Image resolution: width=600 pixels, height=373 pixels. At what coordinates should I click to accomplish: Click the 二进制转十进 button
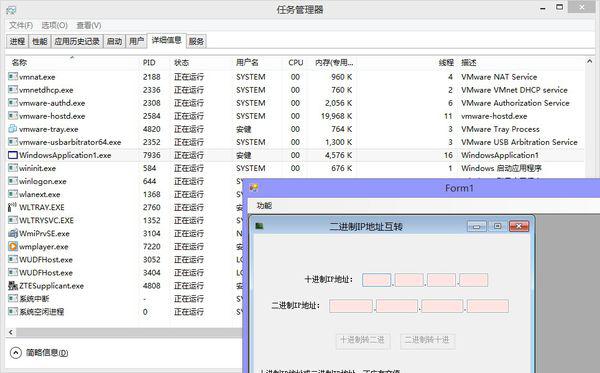pos(427,340)
